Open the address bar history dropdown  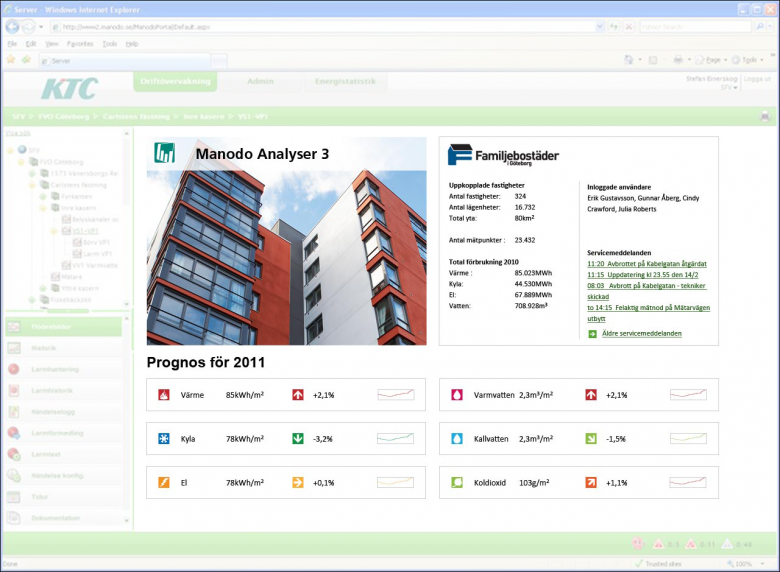point(600,27)
